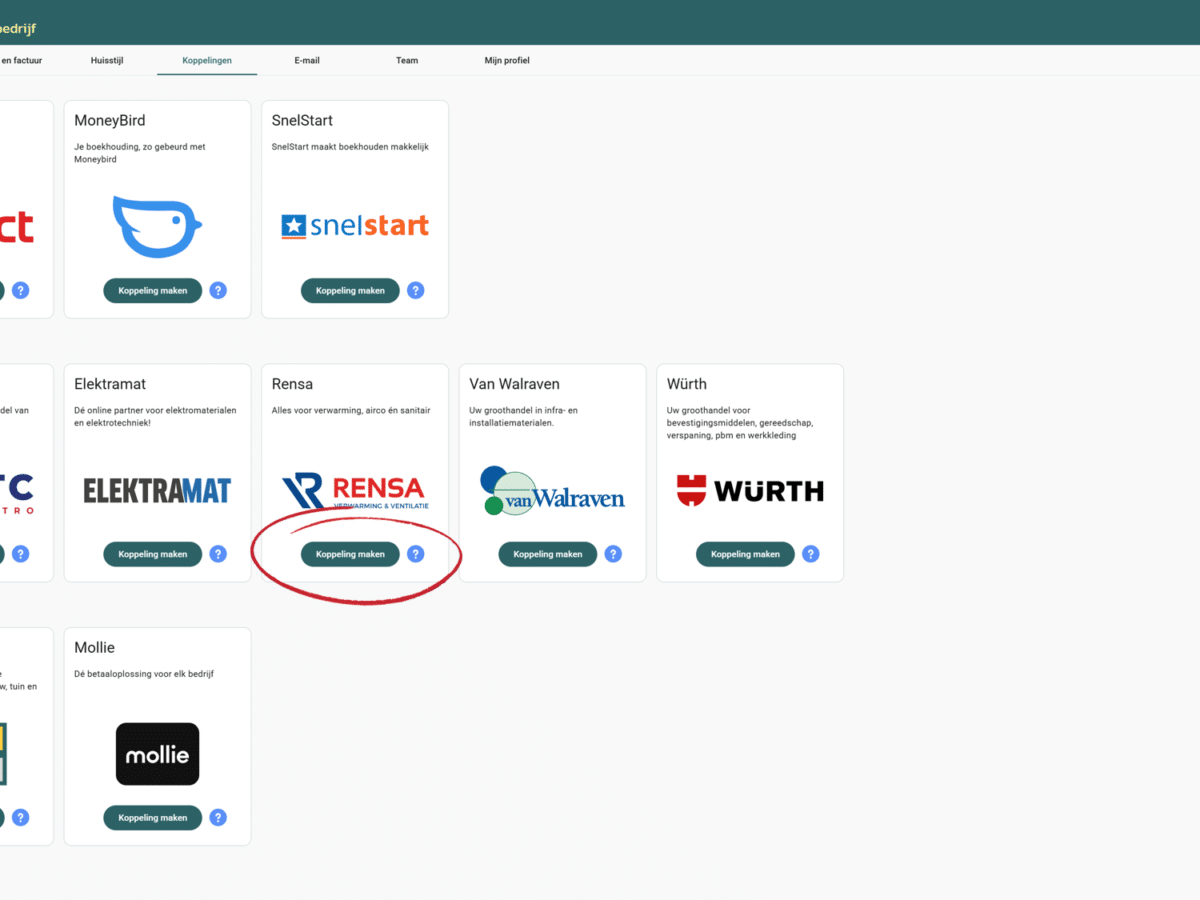Image resolution: width=1200 pixels, height=900 pixels.
Task: Click the Rensa card title
Action: pyautogui.click(x=291, y=384)
